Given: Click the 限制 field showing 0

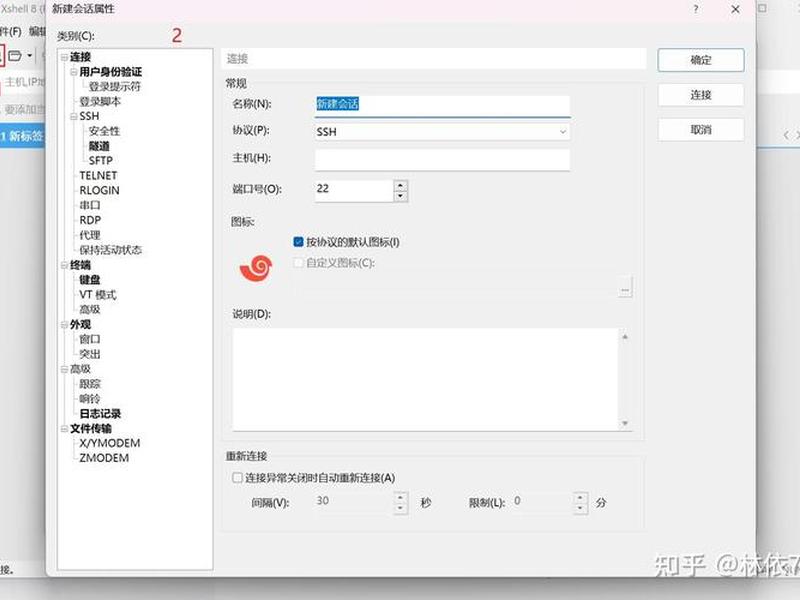Looking at the screenshot, I should click(542, 502).
